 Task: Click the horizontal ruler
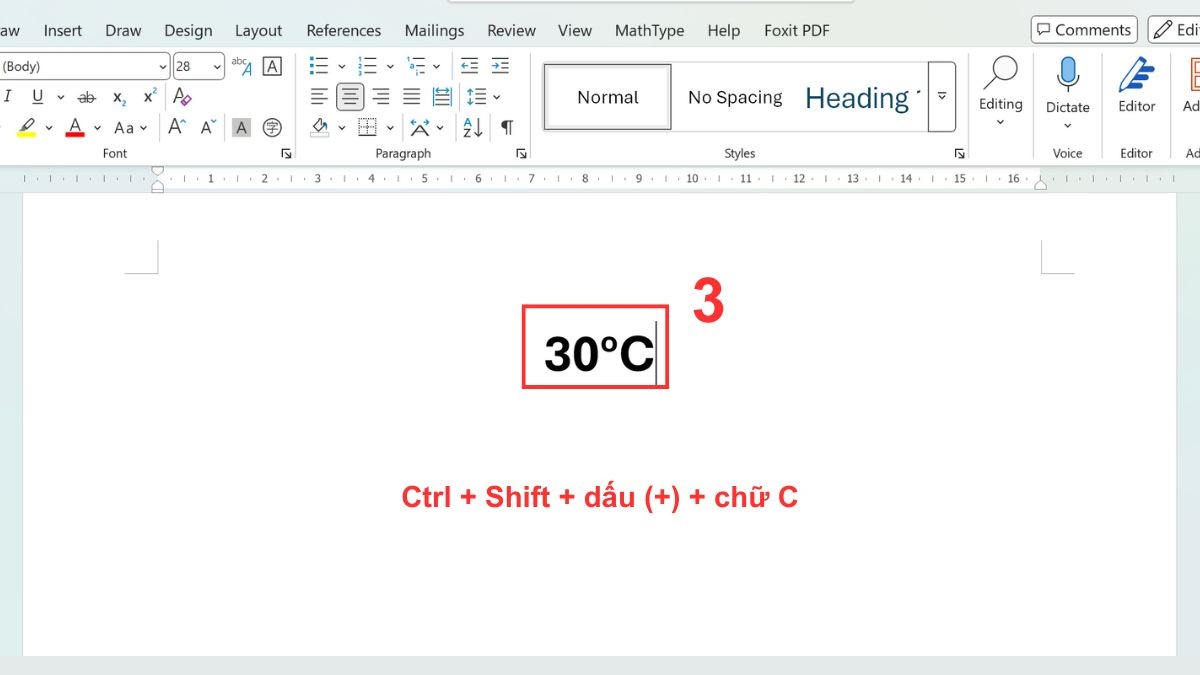click(598, 179)
